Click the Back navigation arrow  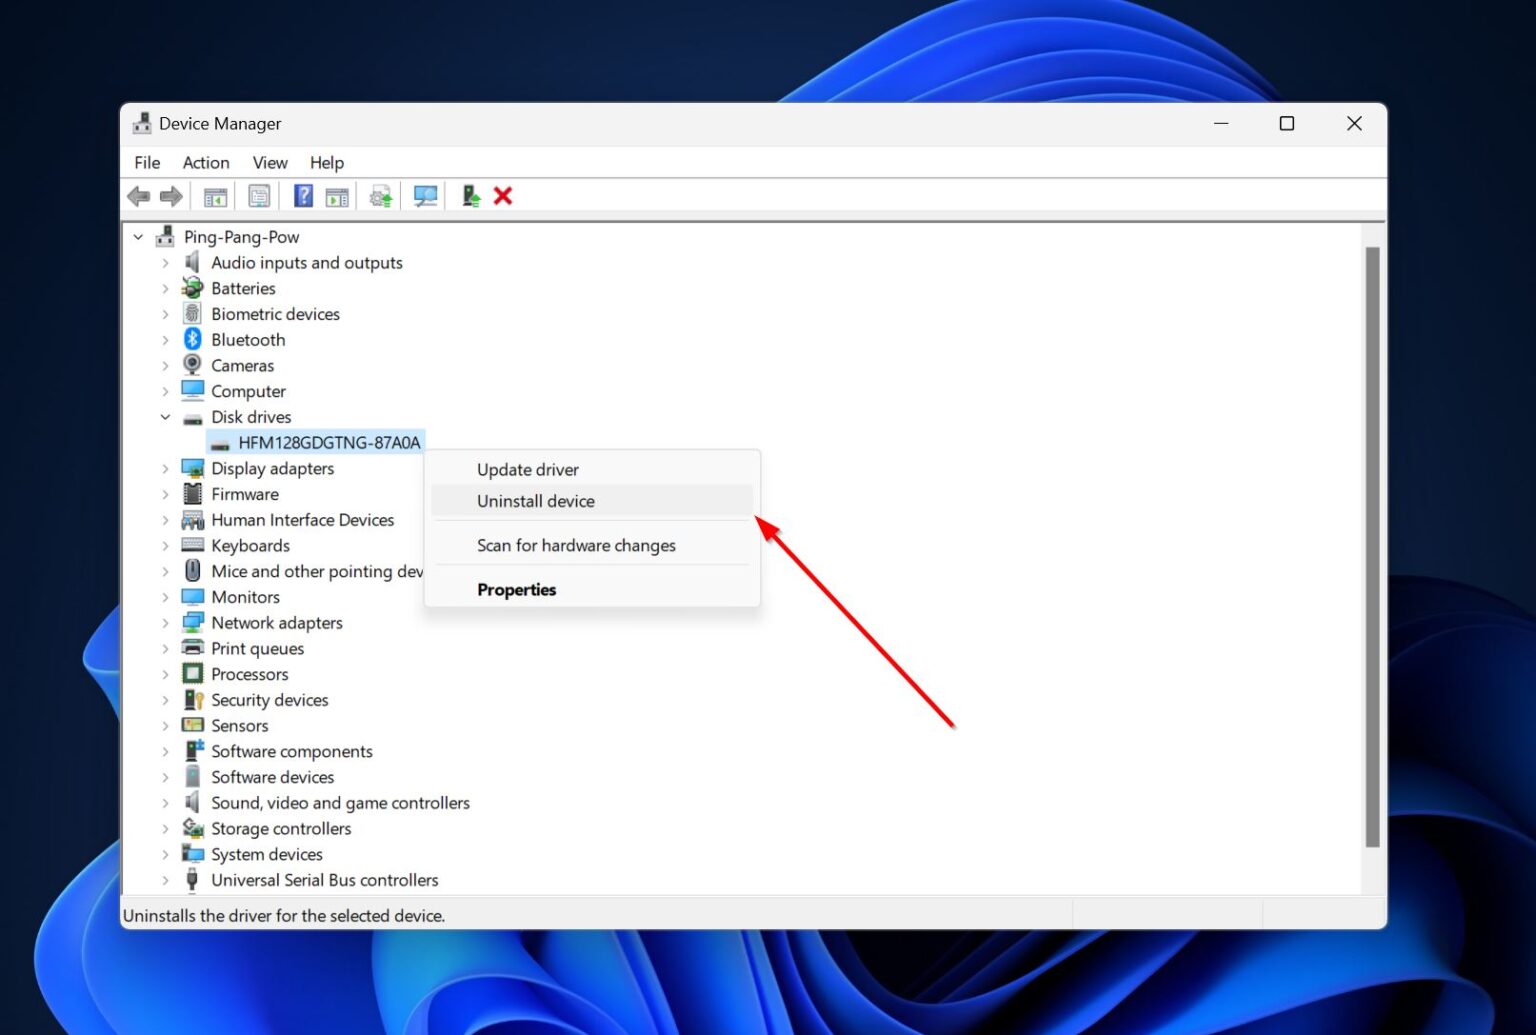coord(139,195)
